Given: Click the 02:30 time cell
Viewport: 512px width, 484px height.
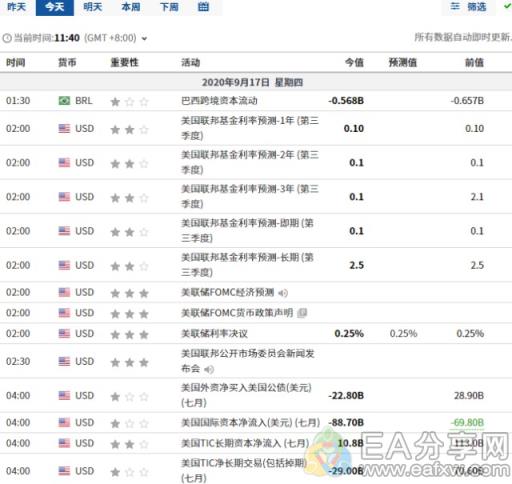Looking at the screenshot, I should pos(18,361).
